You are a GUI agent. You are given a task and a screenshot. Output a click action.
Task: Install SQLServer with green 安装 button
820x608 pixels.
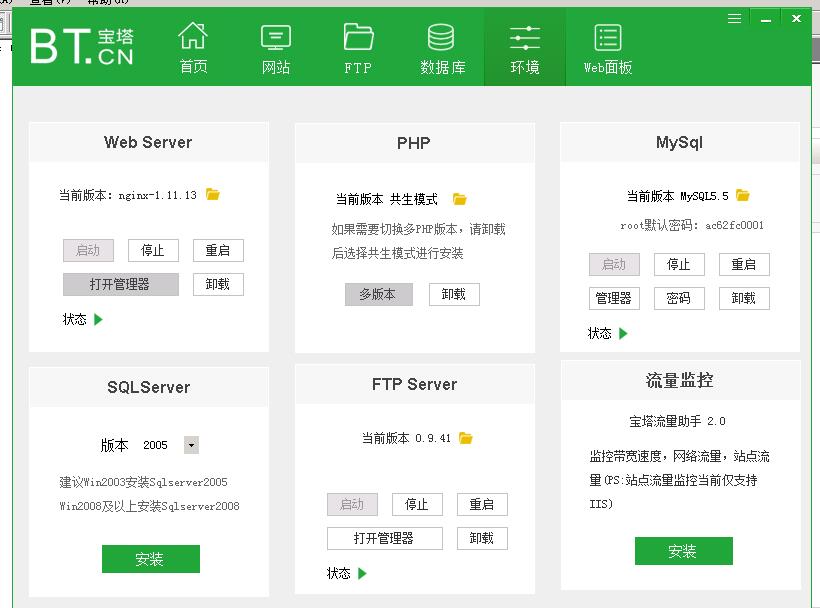click(x=151, y=559)
